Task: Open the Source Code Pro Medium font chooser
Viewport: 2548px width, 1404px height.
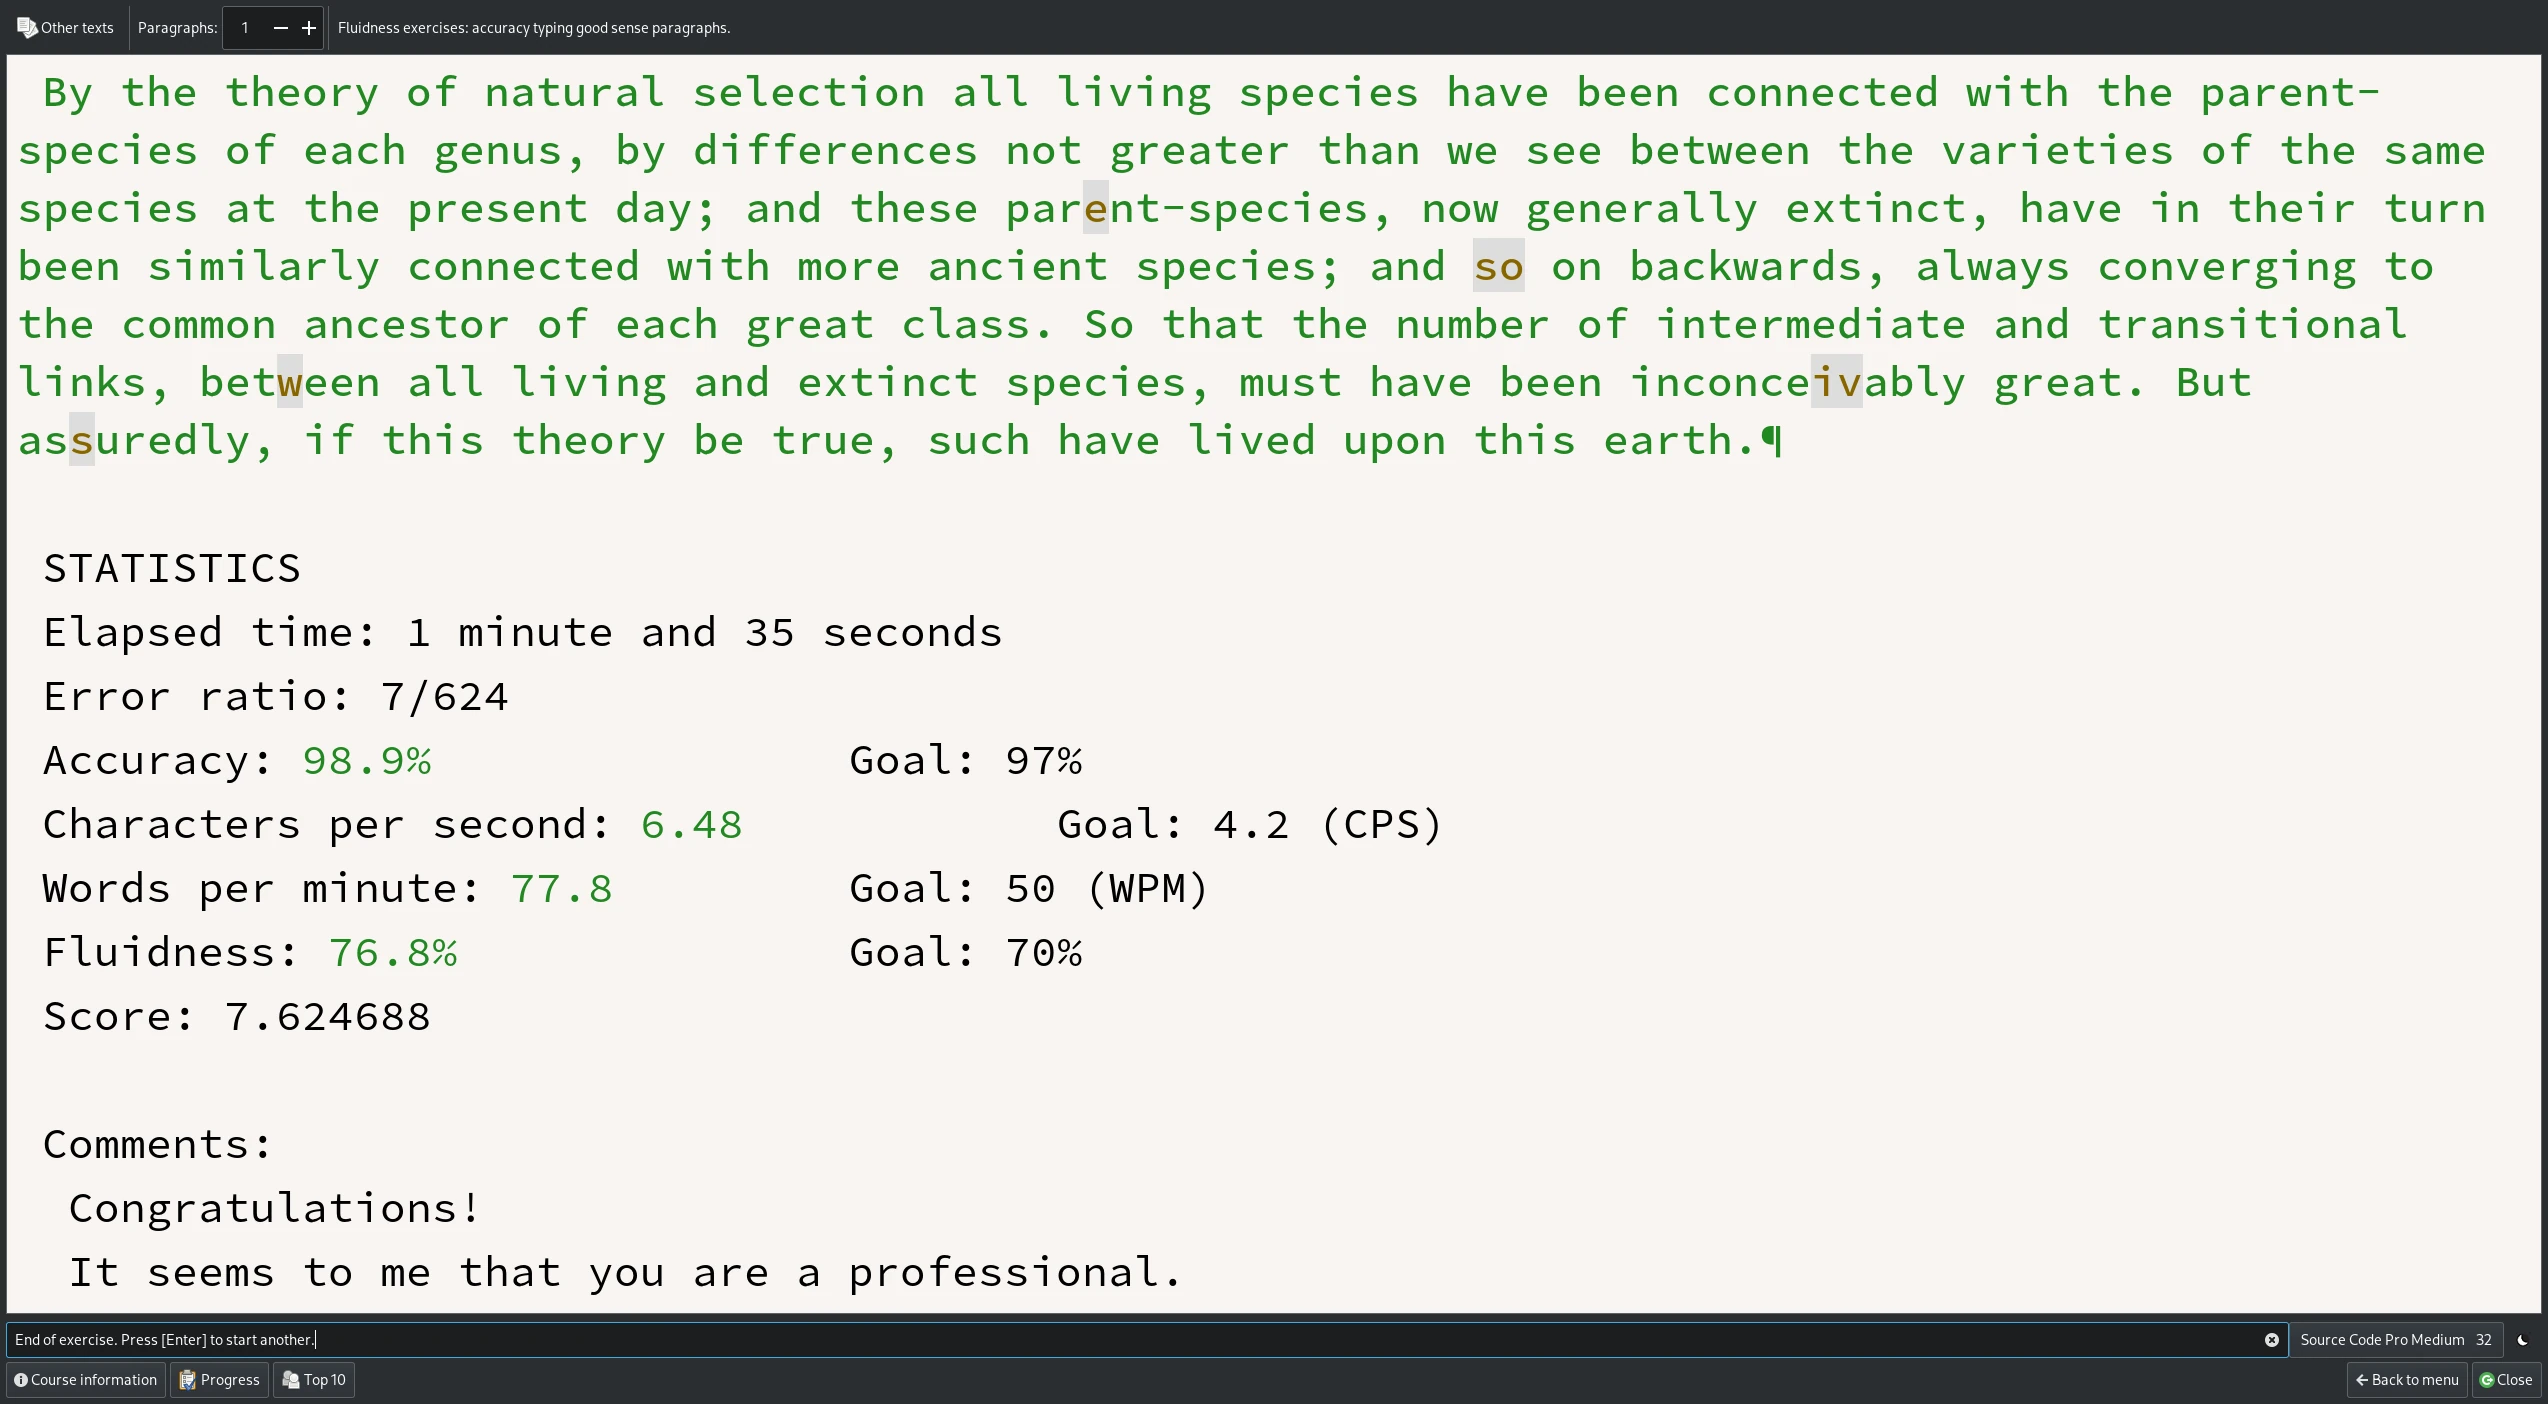Action: pos(2395,1340)
